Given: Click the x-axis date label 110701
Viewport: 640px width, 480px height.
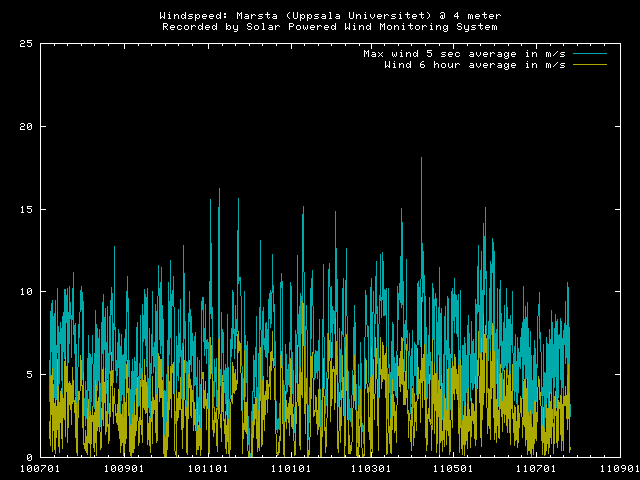Looking at the screenshot, I should (x=536, y=468).
